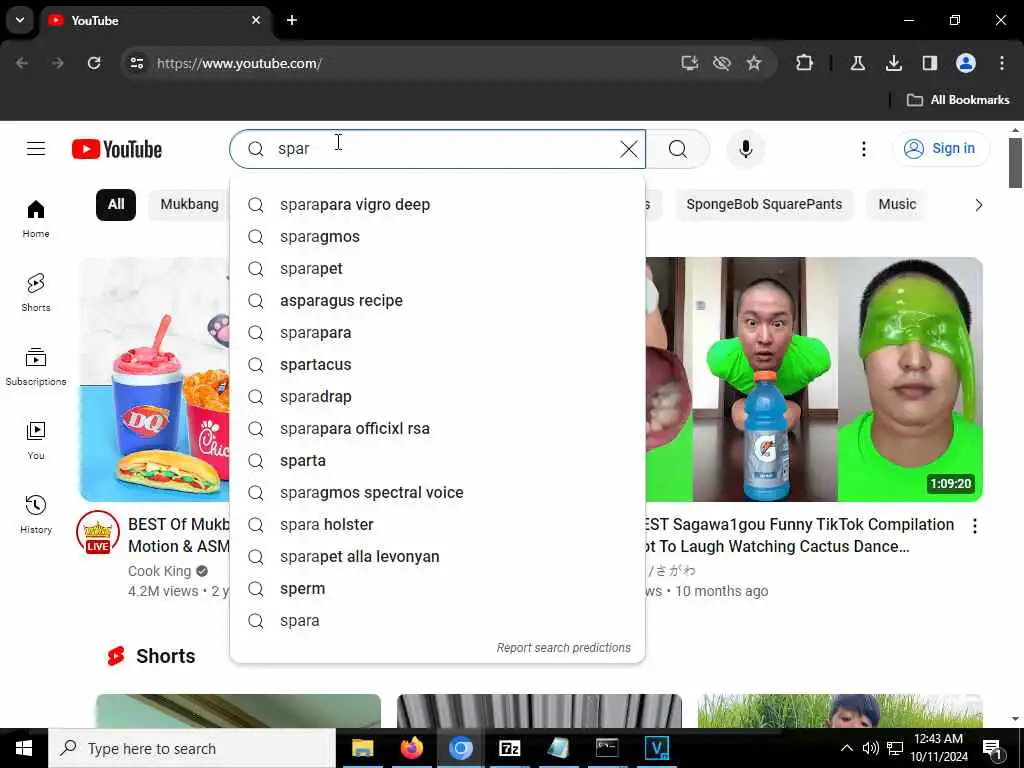The height and width of the screenshot is (768, 1024).
Task: Choose suggestion 'sparapara officixl rsa'
Action: point(438,428)
